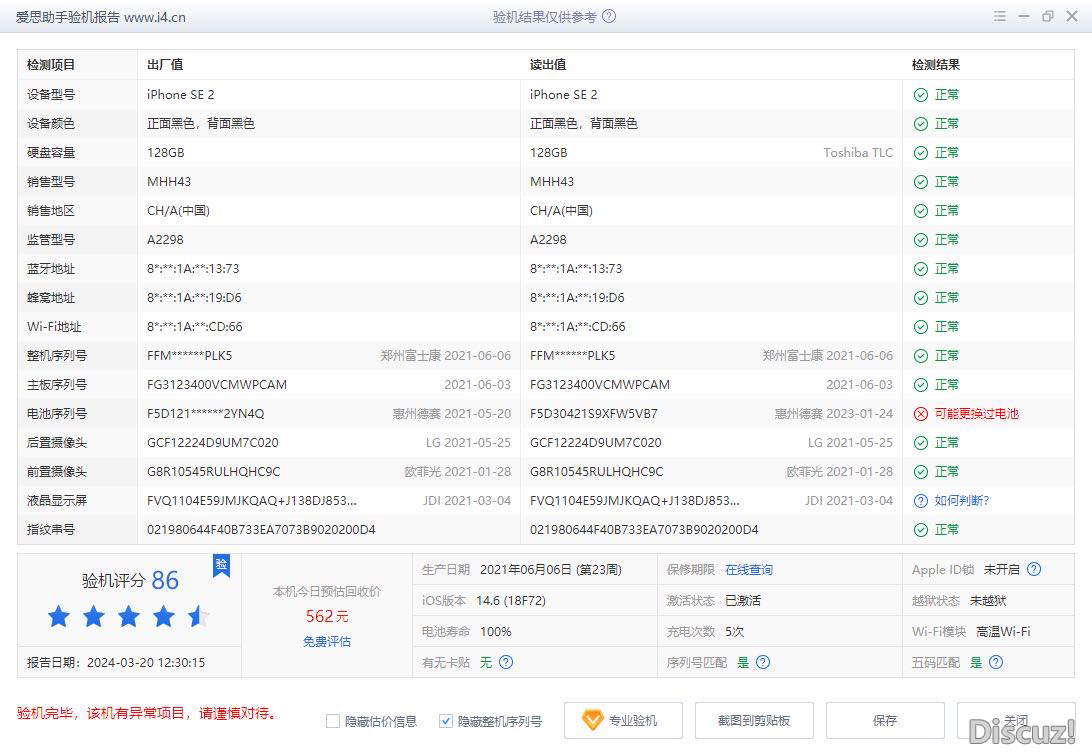Image resolution: width=1092 pixels, height=756 pixels.
Task: Click the red X icon for 电池序列号
Action: (x=921, y=414)
